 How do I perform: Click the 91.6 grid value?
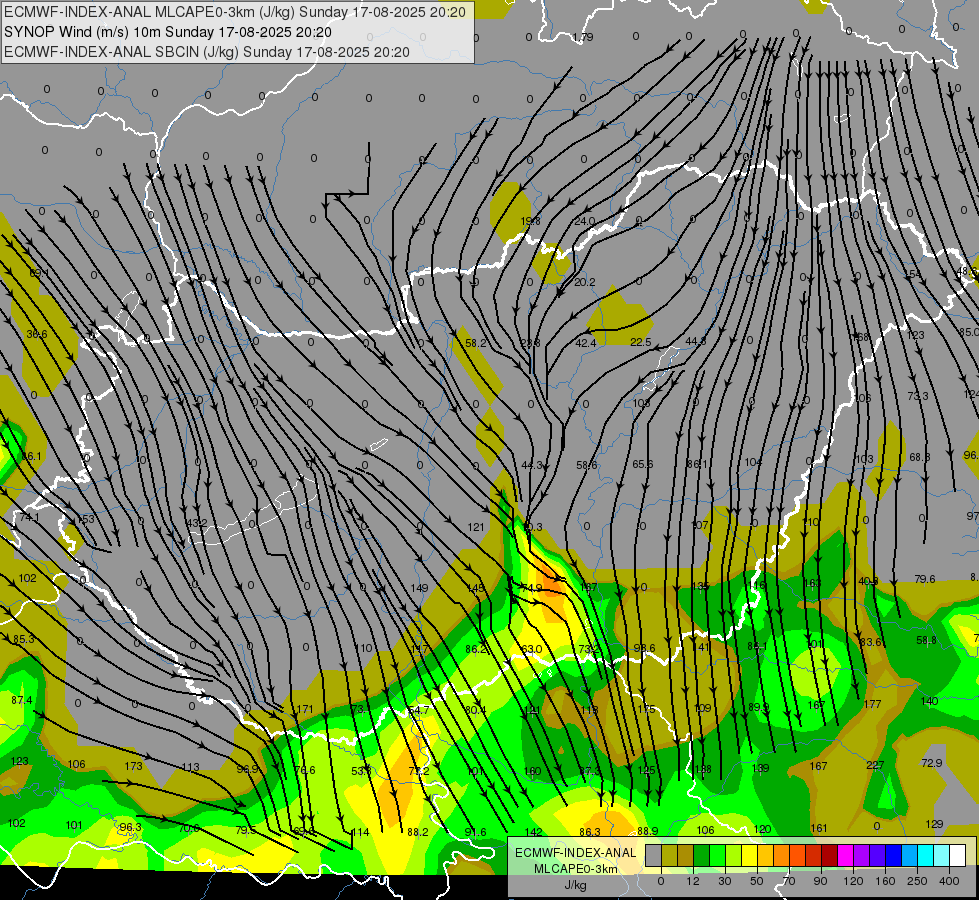[x=476, y=832]
